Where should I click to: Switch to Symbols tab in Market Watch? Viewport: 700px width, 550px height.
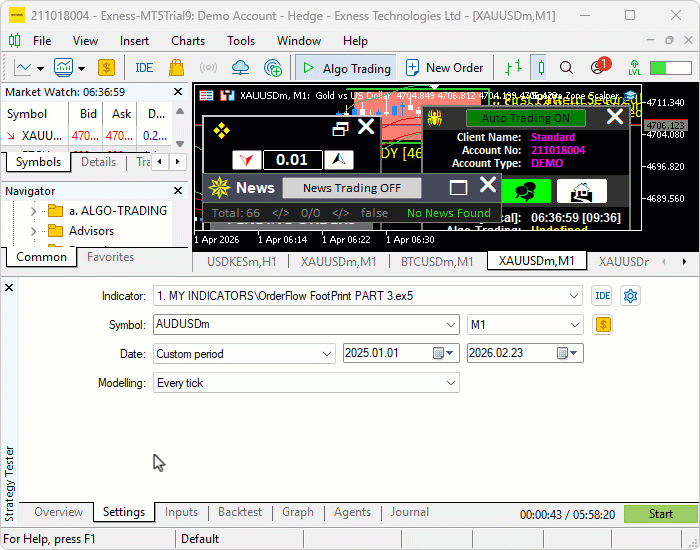coord(38,162)
